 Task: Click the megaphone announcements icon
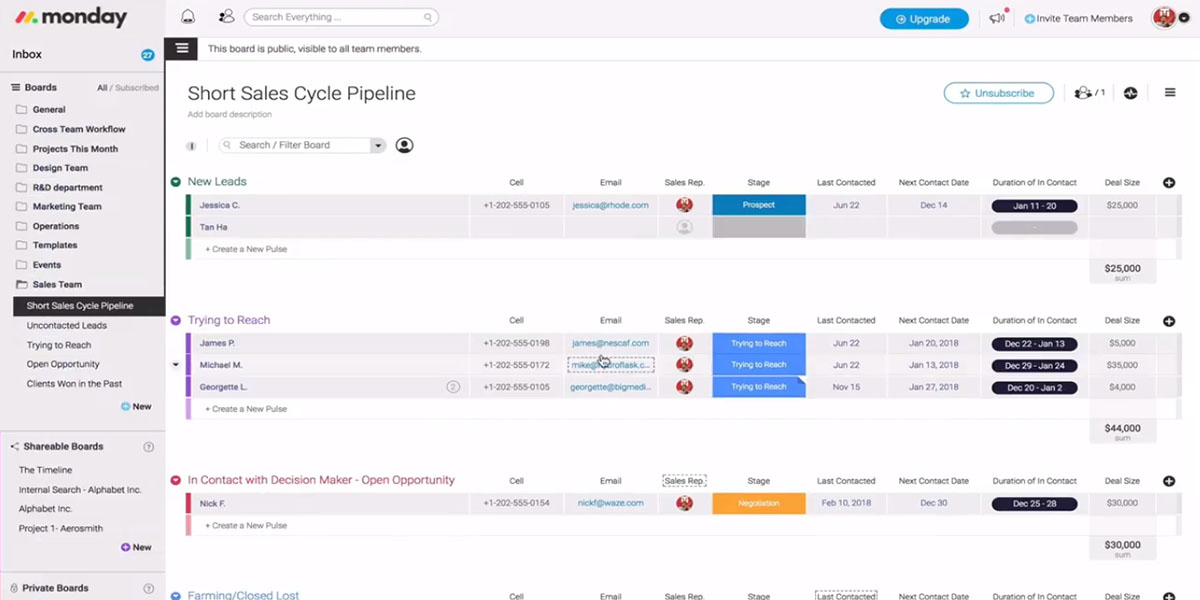pos(996,18)
